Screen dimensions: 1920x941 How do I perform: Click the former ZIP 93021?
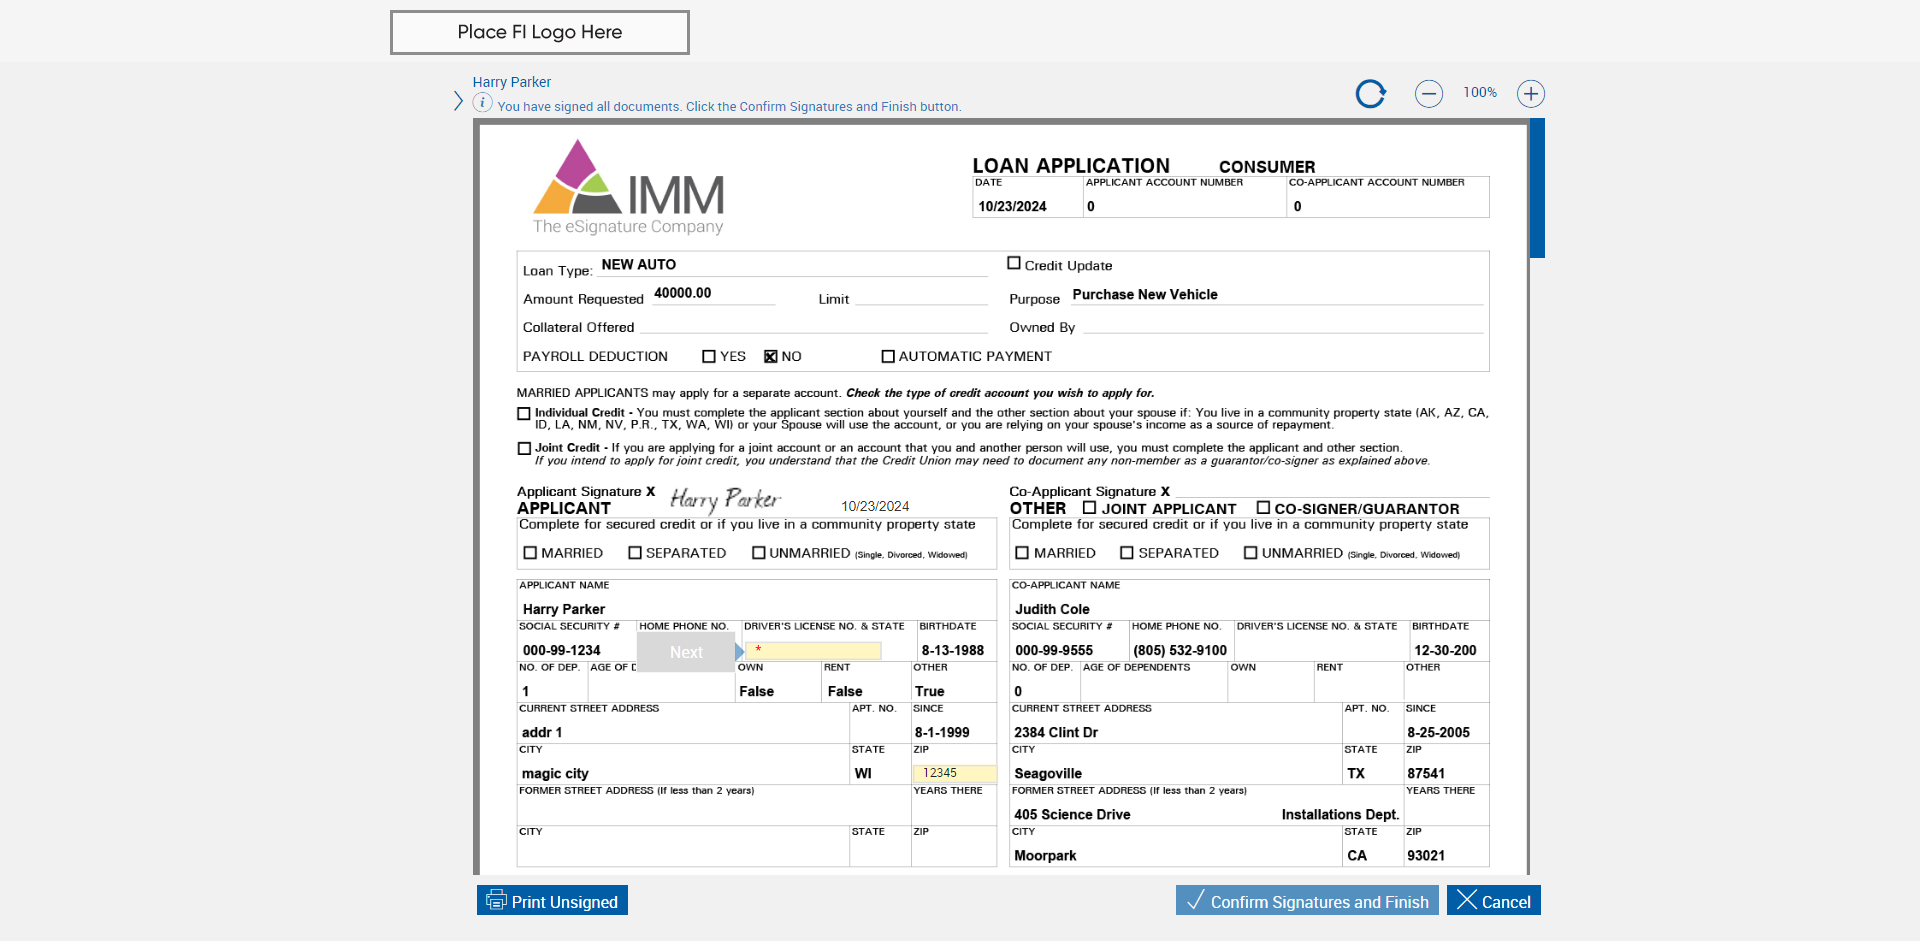point(1426,855)
